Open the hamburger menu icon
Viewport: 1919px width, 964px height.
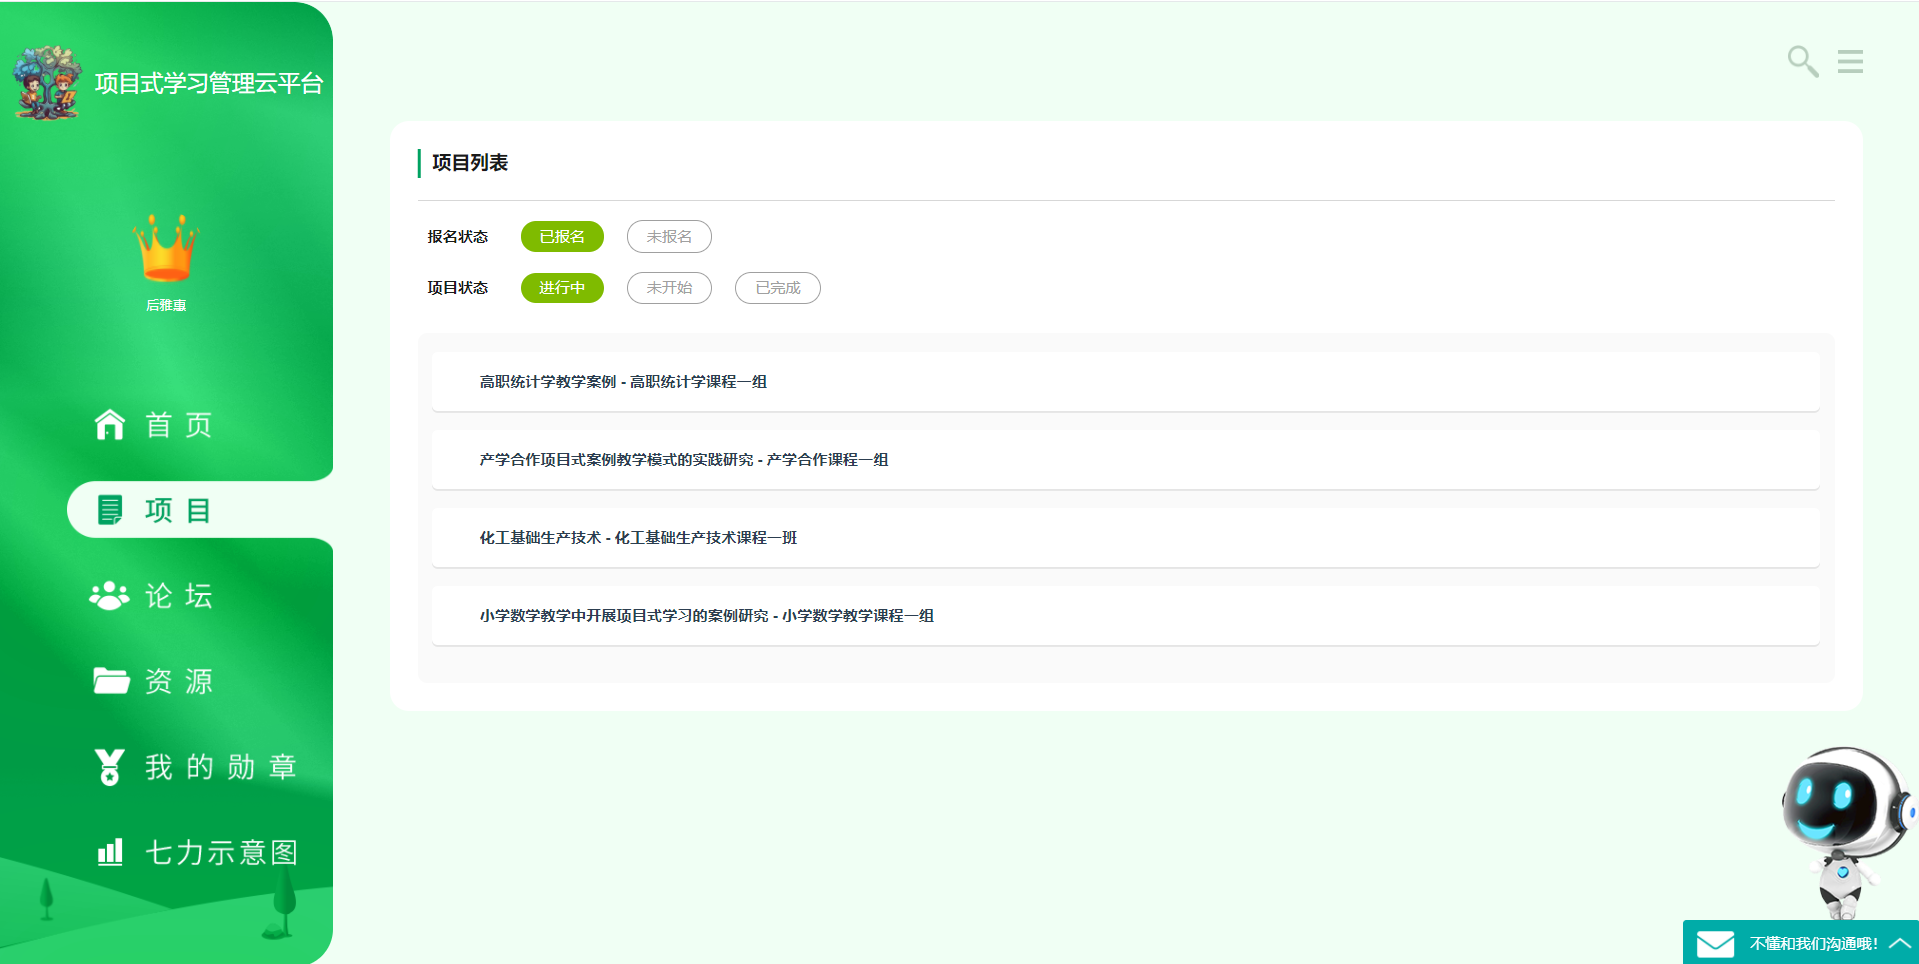[x=1850, y=62]
